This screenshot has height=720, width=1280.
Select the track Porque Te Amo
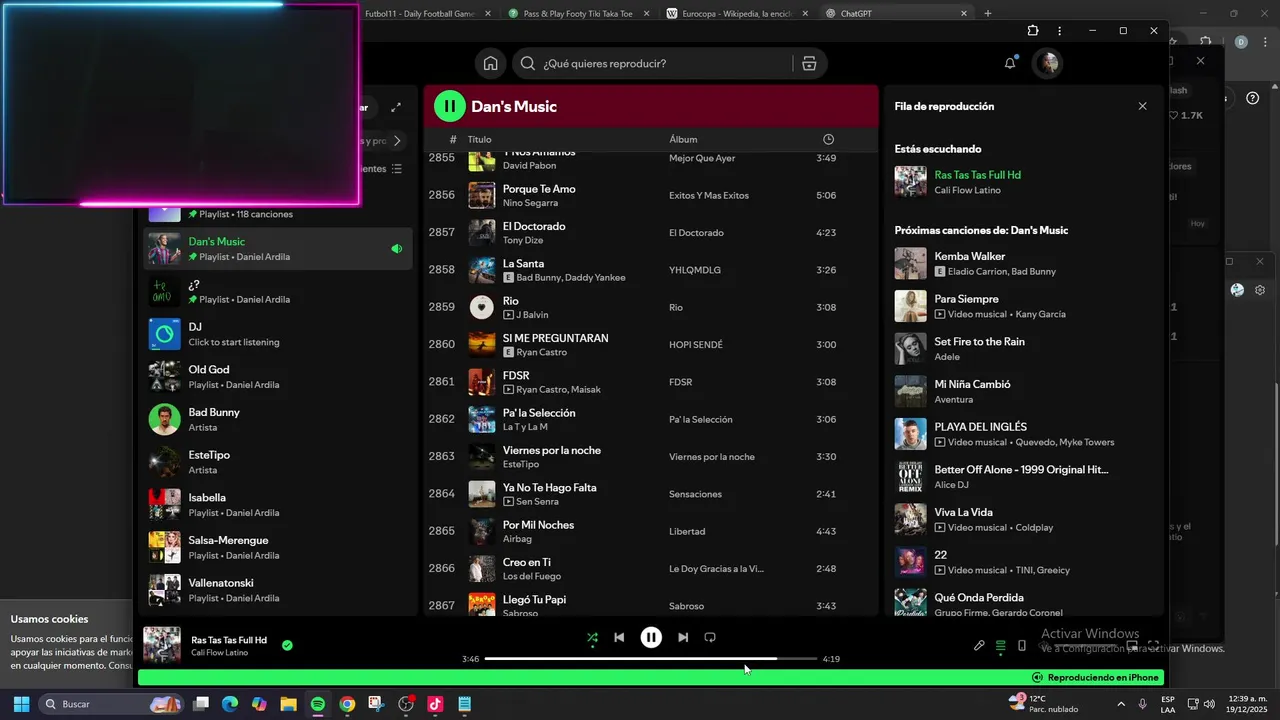tap(651, 195)
